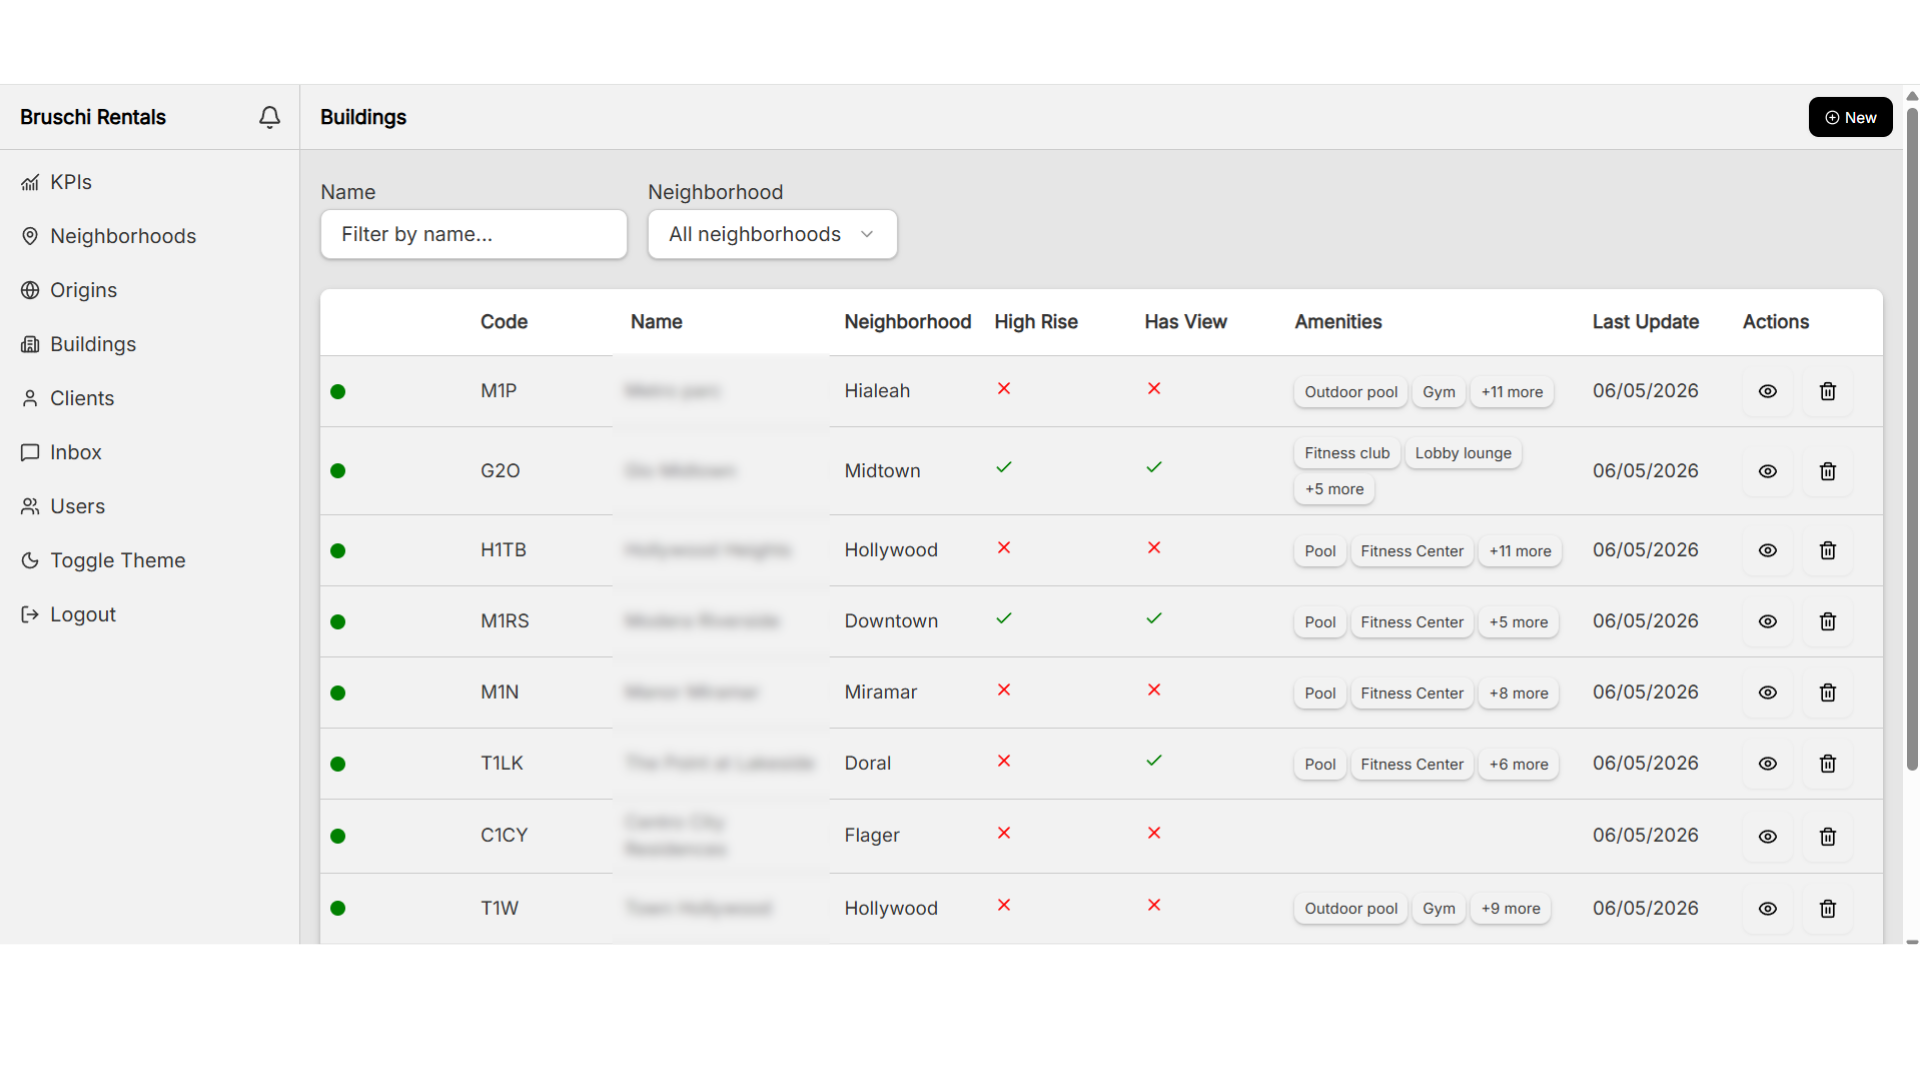Click the Last Update column header

[x=1645, y=322]
